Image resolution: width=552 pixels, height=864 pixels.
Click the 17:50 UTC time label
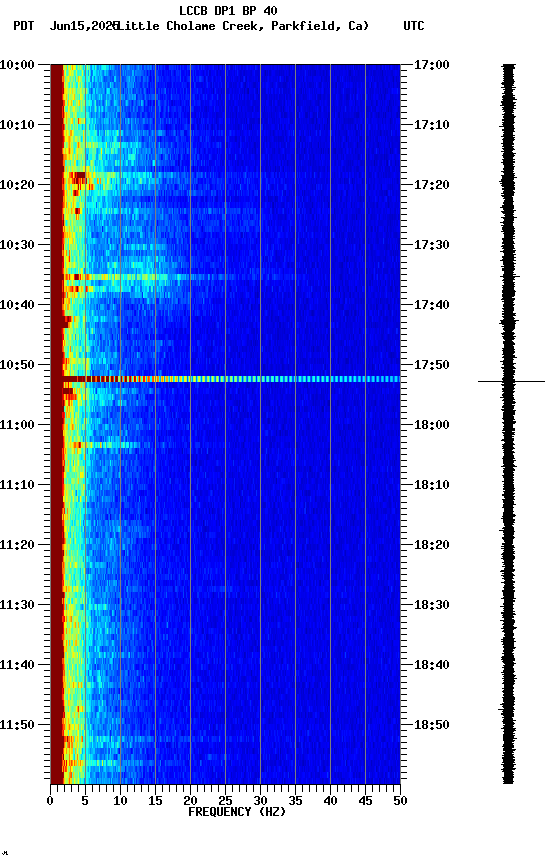click(x=432, y=365)
